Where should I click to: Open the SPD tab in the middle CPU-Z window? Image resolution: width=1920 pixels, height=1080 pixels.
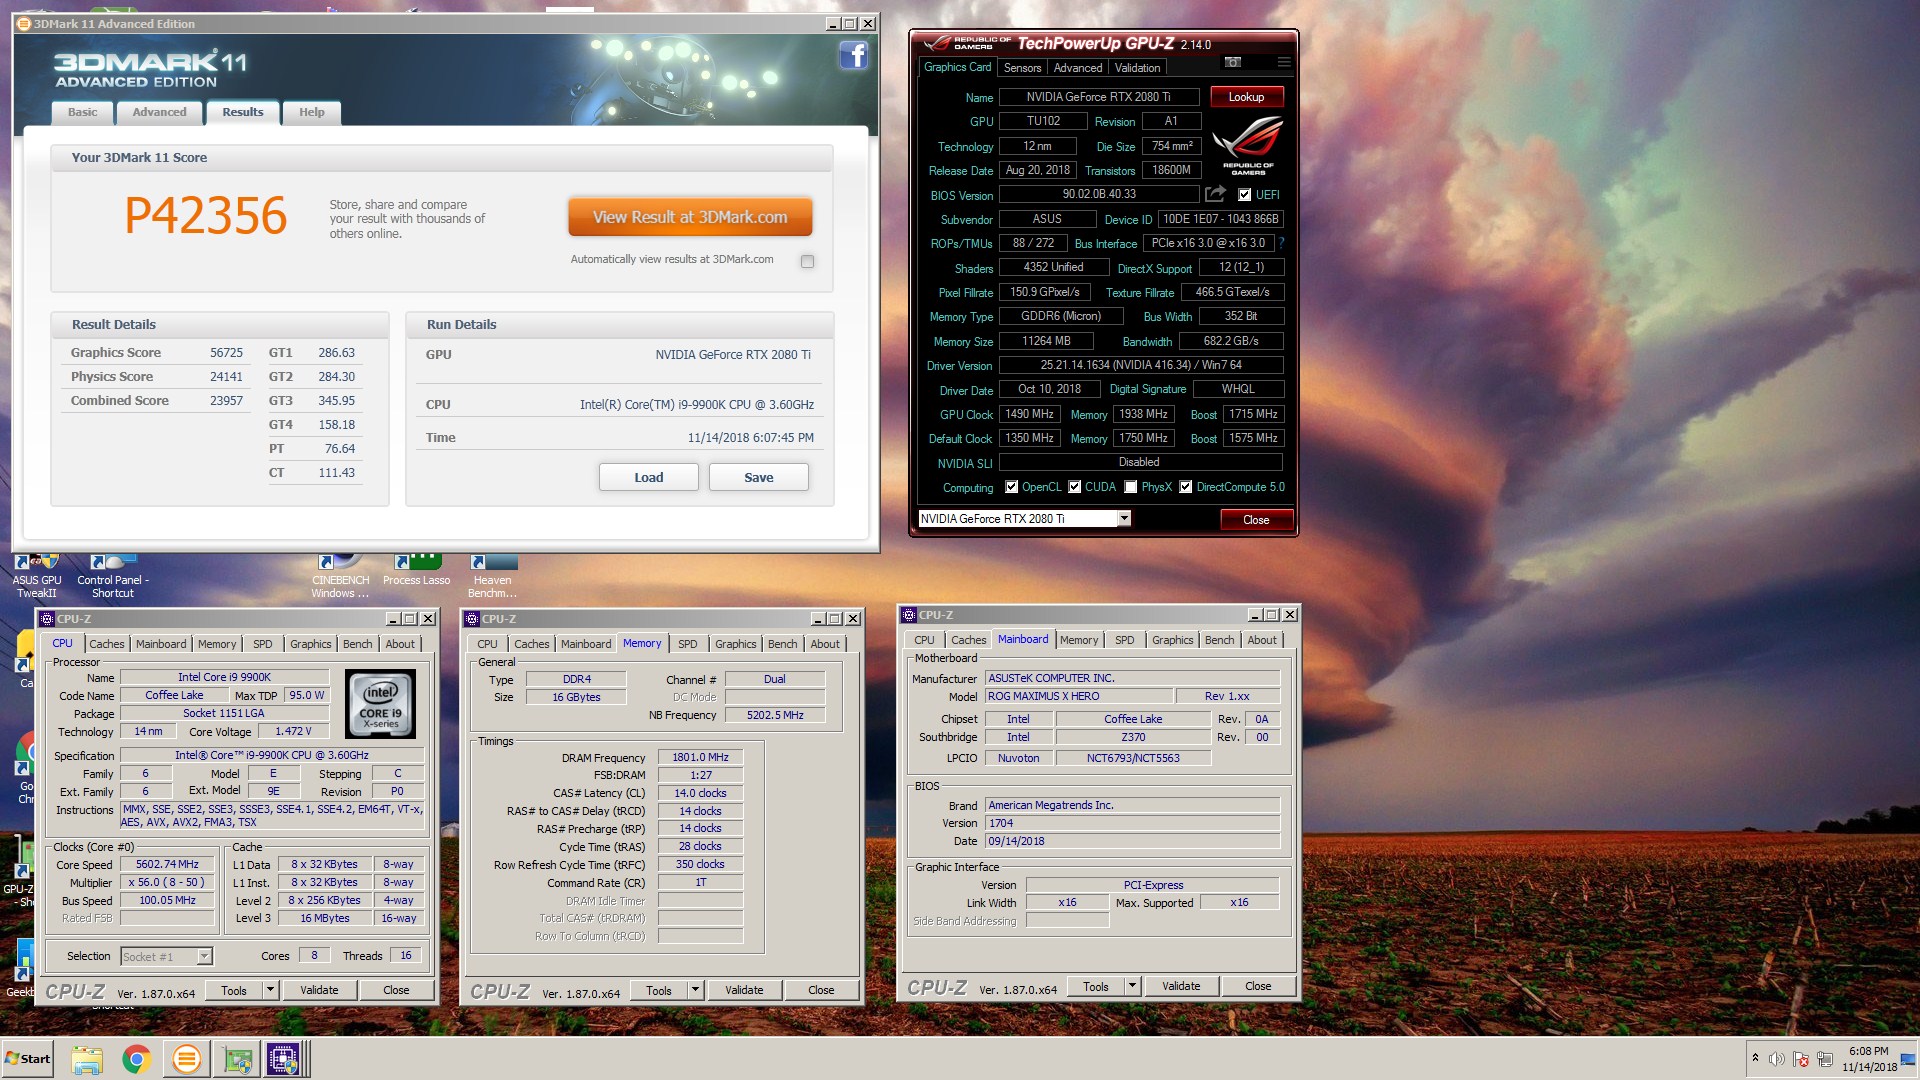(688, 644)
